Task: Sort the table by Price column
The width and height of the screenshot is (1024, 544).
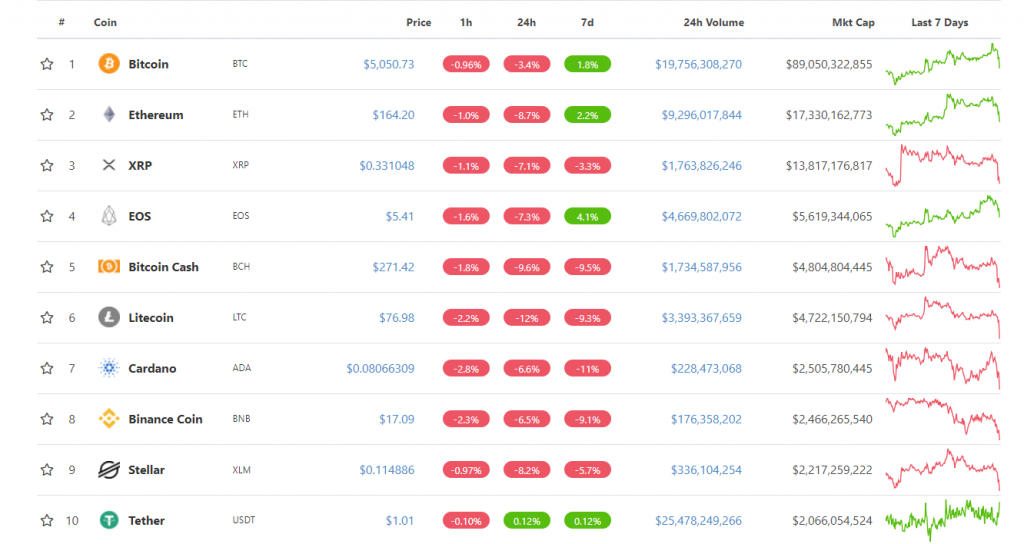Action: click(x=419, y=22)
